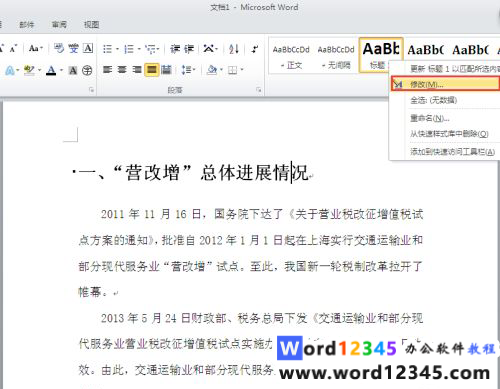Click the Text Effects glowing A icon
Image resolution: width=500 pixels, height=389 pixels.
(x=9, y=70)
